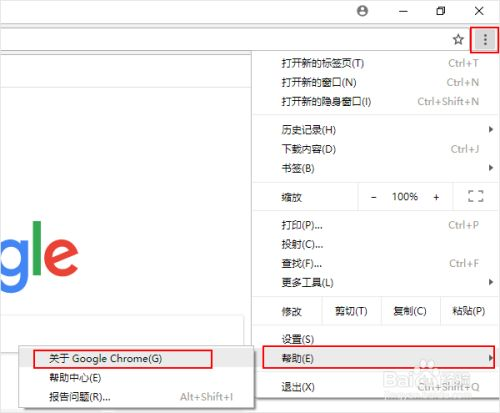Expand the 更多工具(L) submenu arrow
Viewport: 500px width, 413px height.
click(x=491, y=282)
